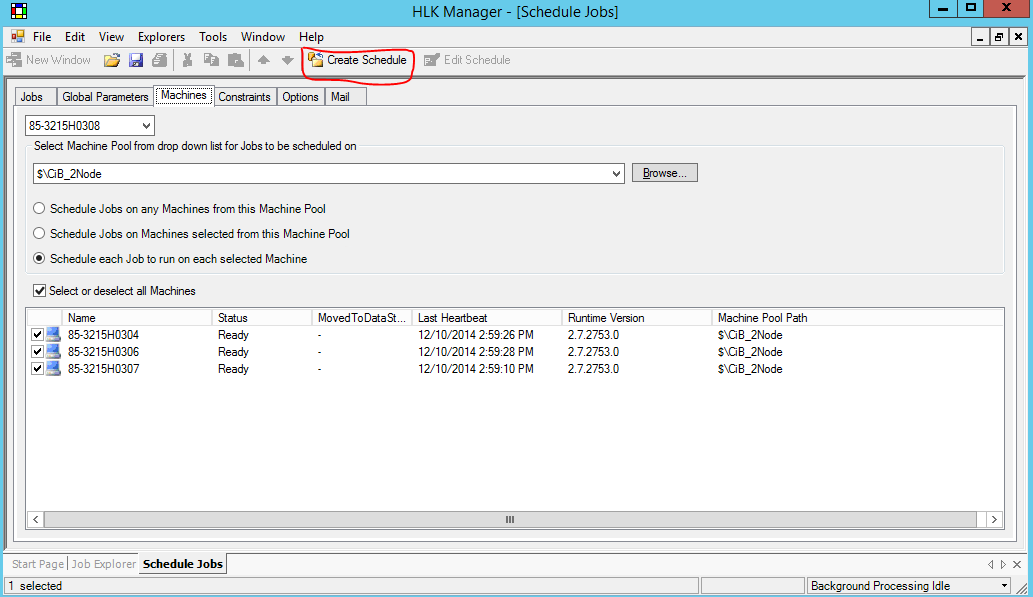Sort by Last Heartbeat column header
Image resolution: width=1033 pixels, height=597 pixels.
pos(487,318)
